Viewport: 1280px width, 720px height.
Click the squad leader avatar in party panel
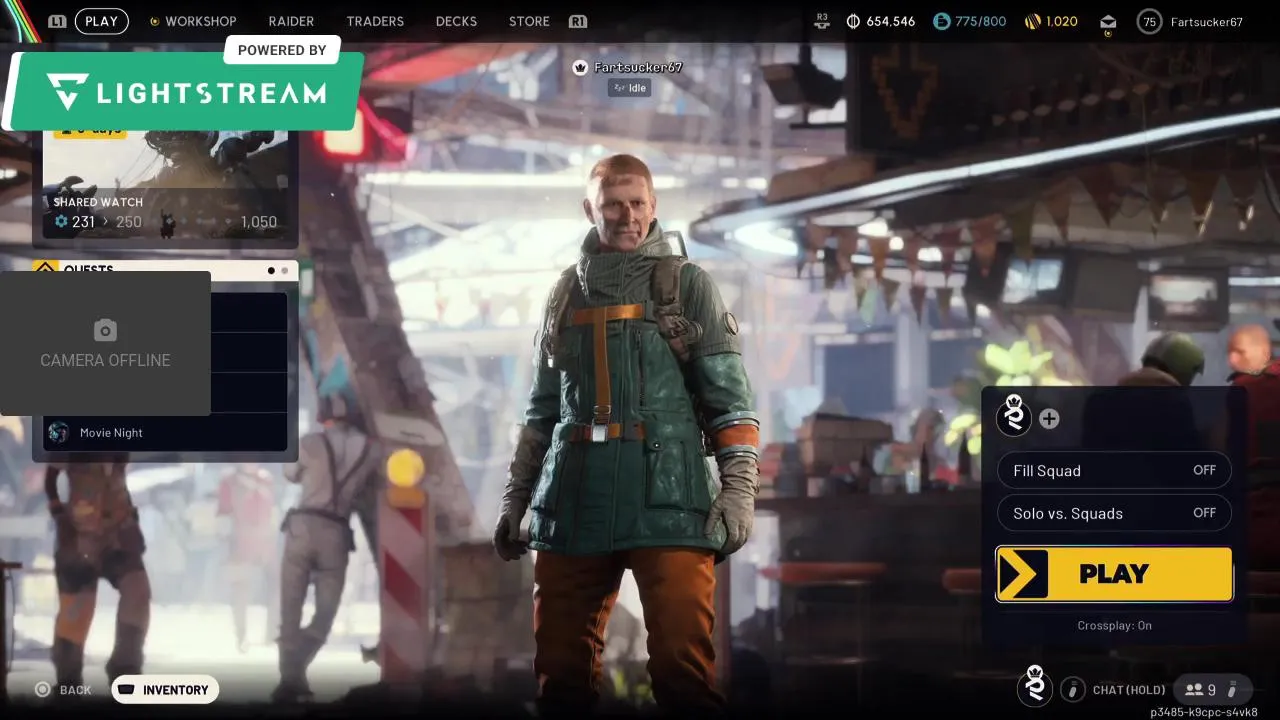[1014, 416]
